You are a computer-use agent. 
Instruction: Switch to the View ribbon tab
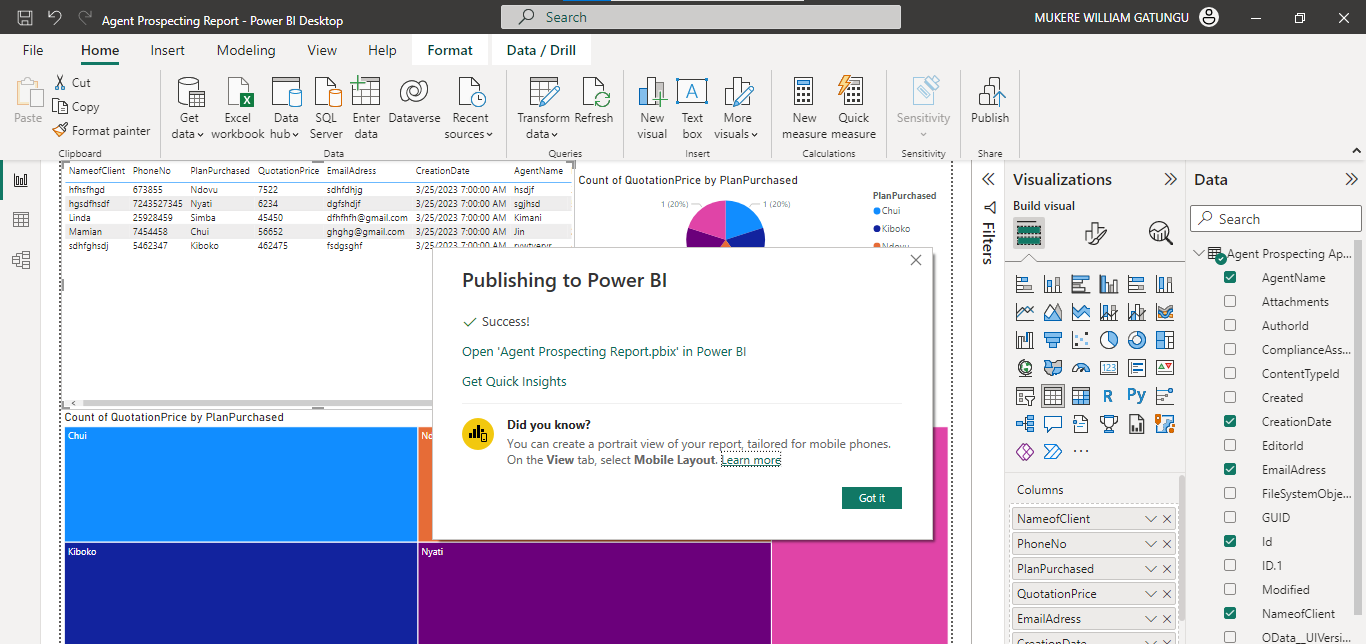click(x=322, y=50)
